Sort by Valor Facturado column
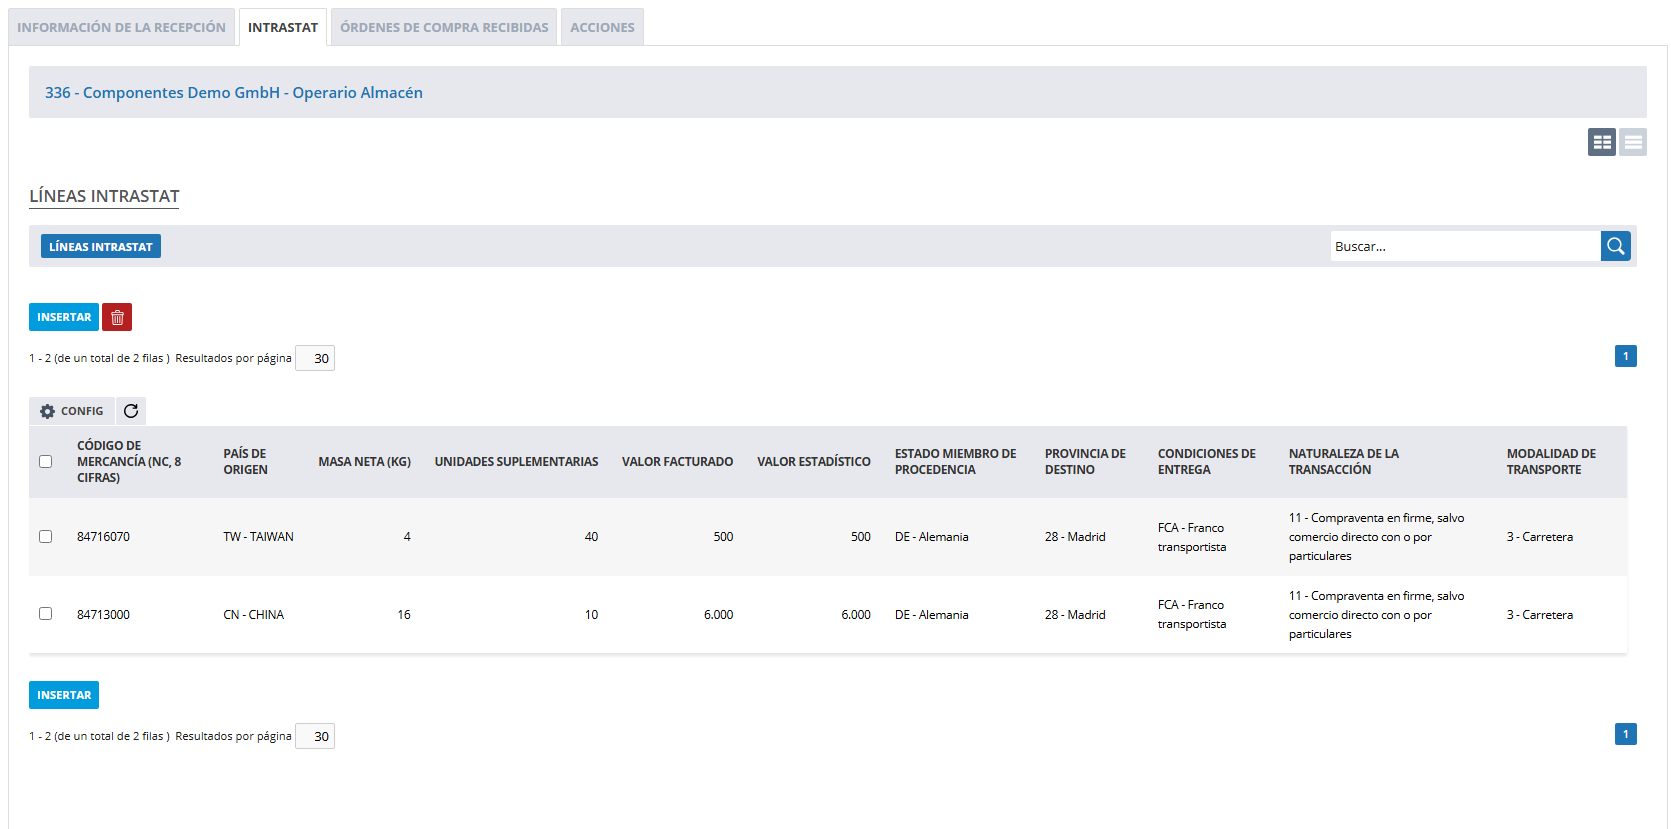The height and width of the screenshot is (829, 1671). click(677, 462)
